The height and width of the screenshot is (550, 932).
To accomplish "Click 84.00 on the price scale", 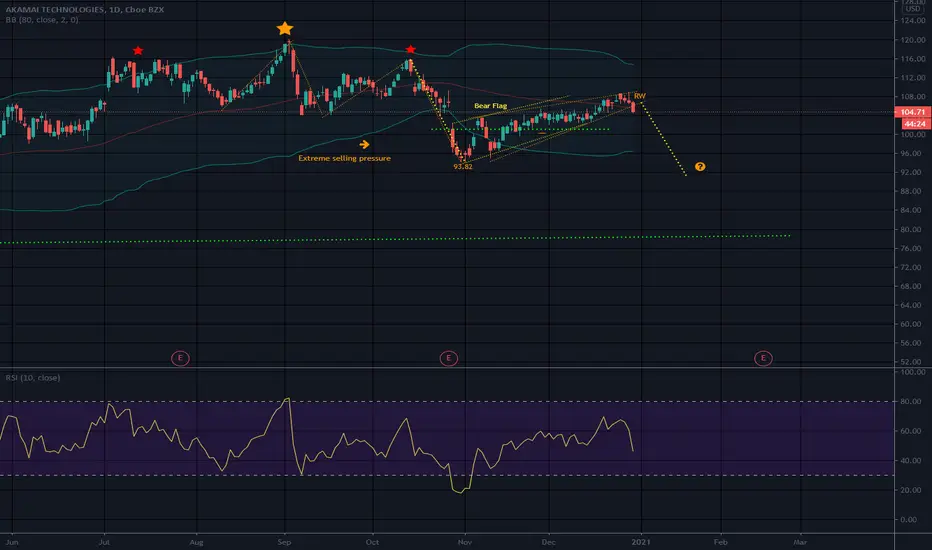I will click(912, 210).
